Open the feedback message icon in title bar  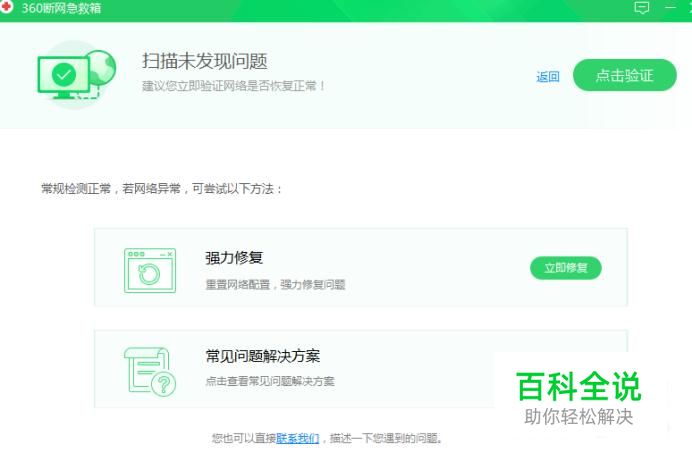[x=641, y=7]
